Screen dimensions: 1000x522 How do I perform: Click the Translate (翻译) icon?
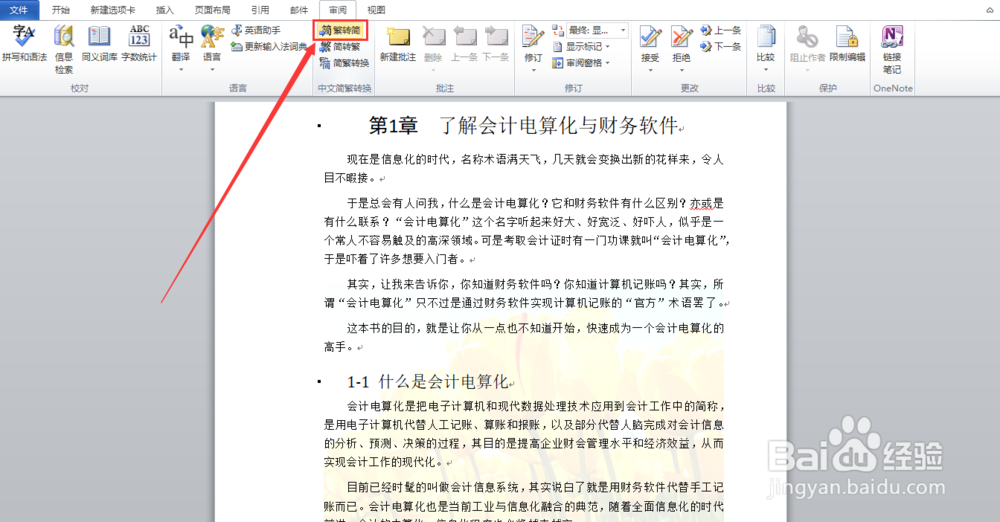tap(181, 37)
